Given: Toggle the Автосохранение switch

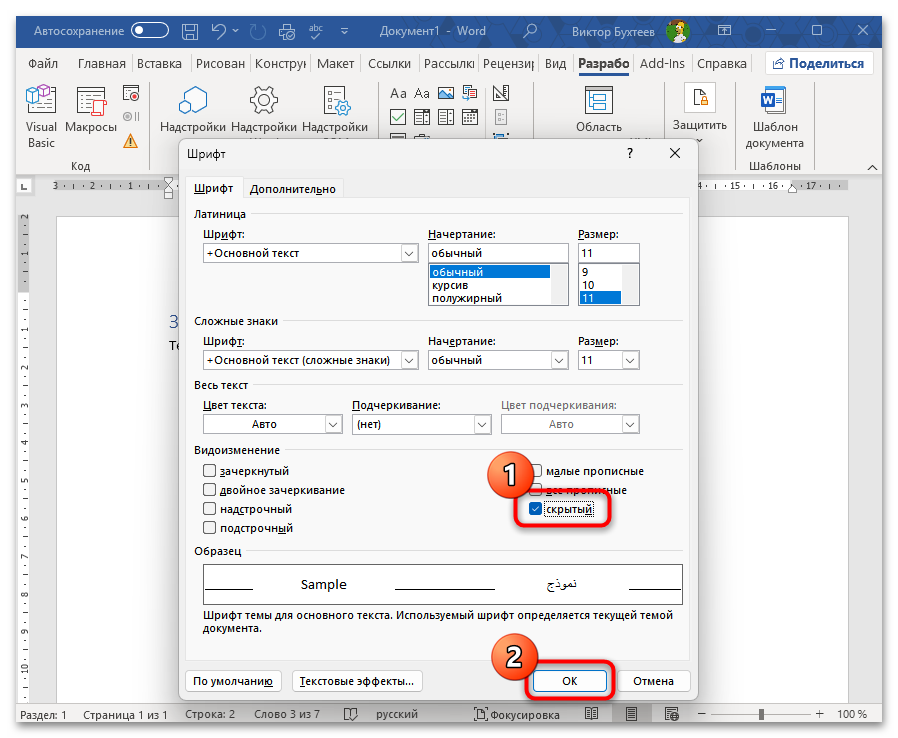Looking at the screenshot, I should click(150, 31).
